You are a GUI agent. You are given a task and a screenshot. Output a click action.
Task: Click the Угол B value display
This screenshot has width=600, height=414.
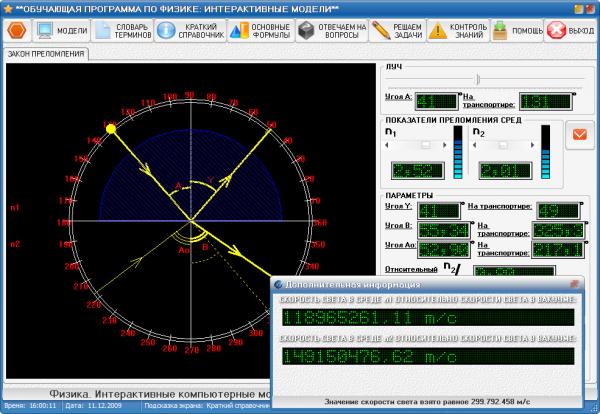coord(443,230)
